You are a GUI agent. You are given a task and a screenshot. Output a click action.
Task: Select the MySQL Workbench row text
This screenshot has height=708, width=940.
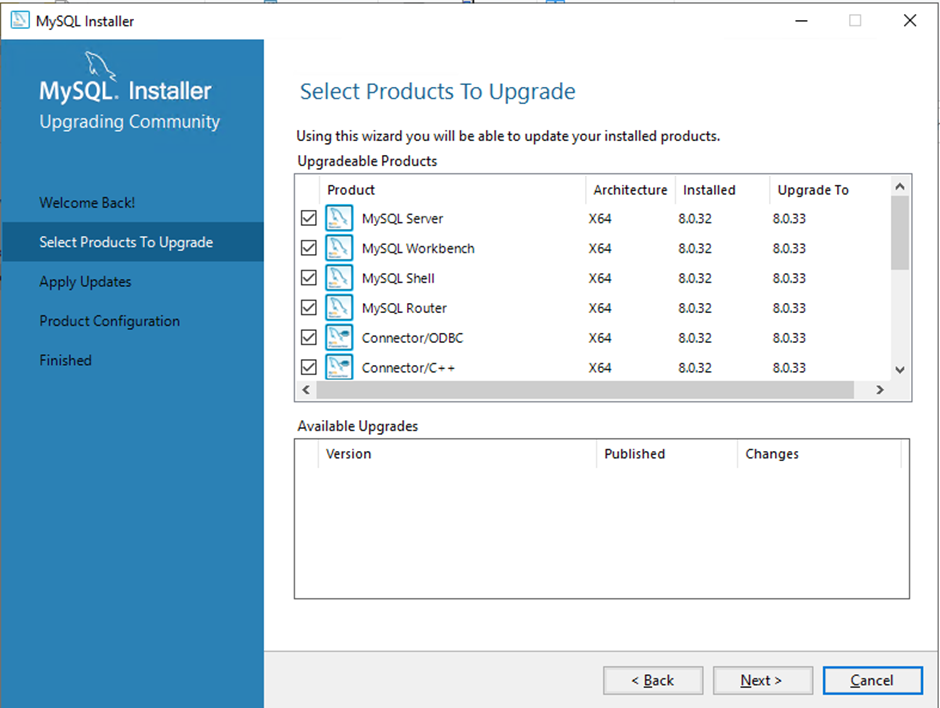[418, 249]
